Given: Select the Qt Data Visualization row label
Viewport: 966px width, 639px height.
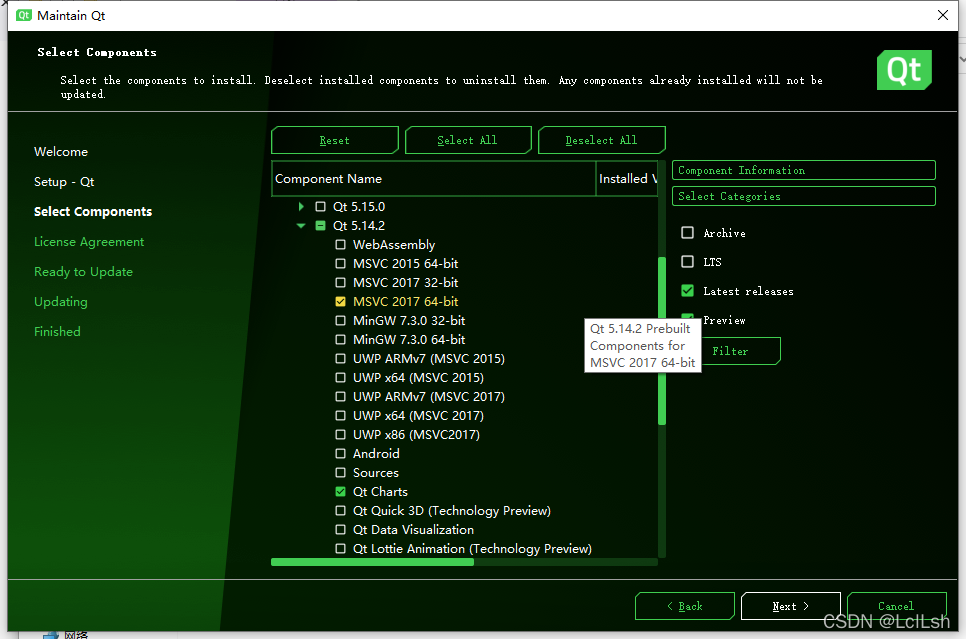Looking at the screenshot, I should pyautogui.click(x=413, y=529).
